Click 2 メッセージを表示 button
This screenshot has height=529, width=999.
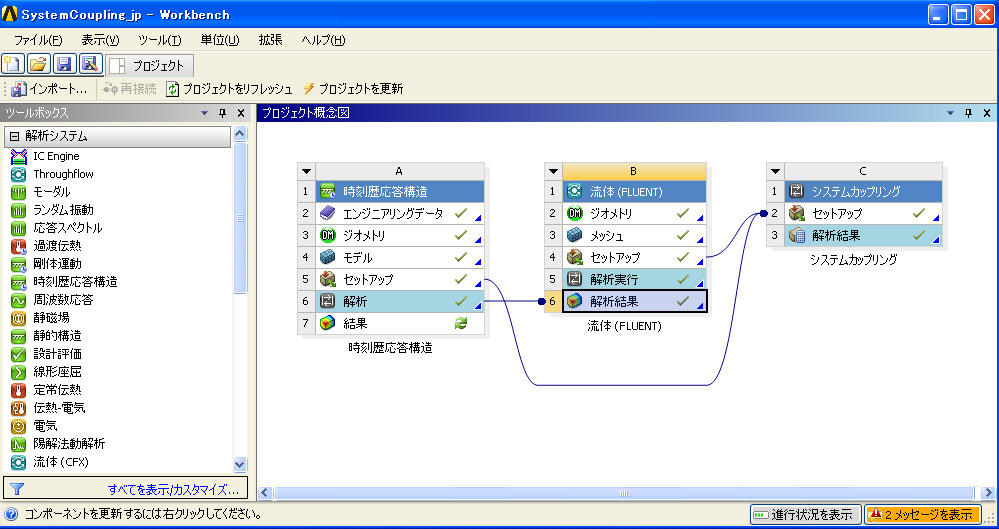[x=923, y=514]
